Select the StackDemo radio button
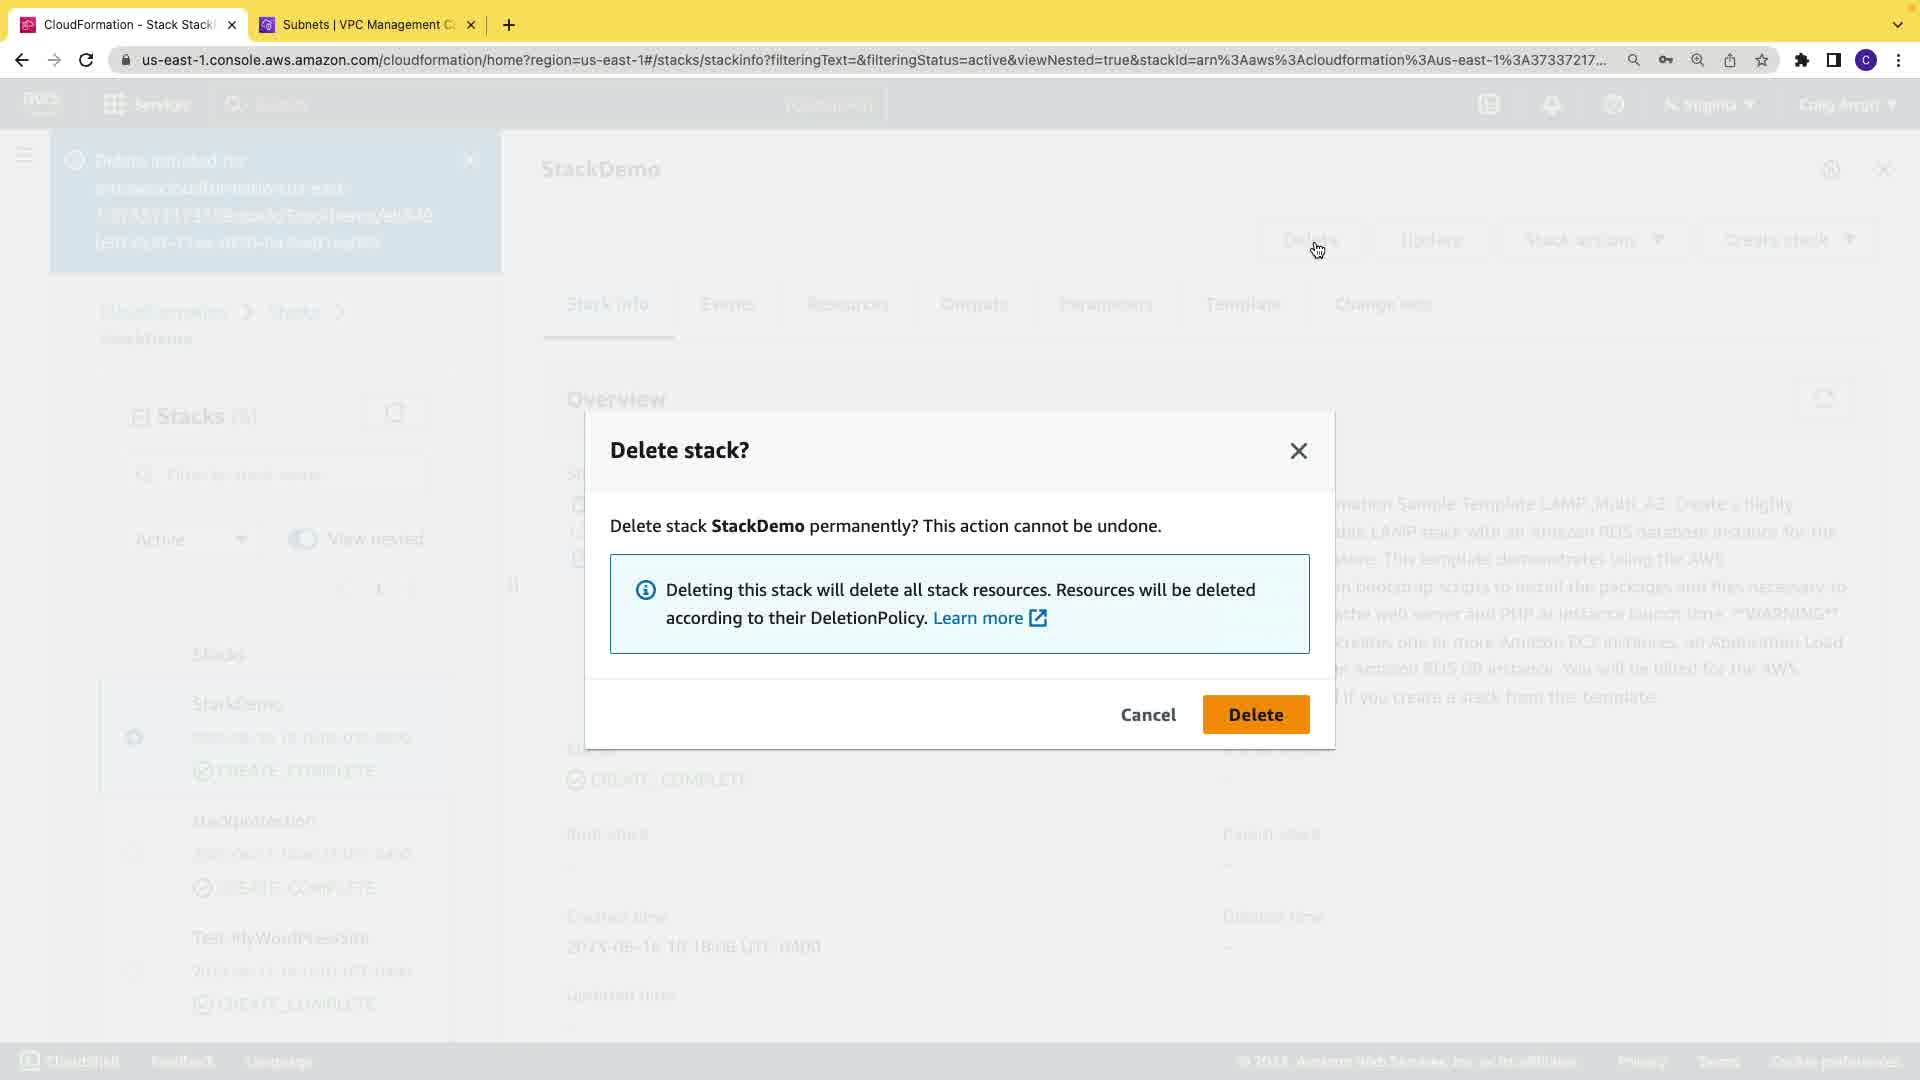 (x=134, y=738)
